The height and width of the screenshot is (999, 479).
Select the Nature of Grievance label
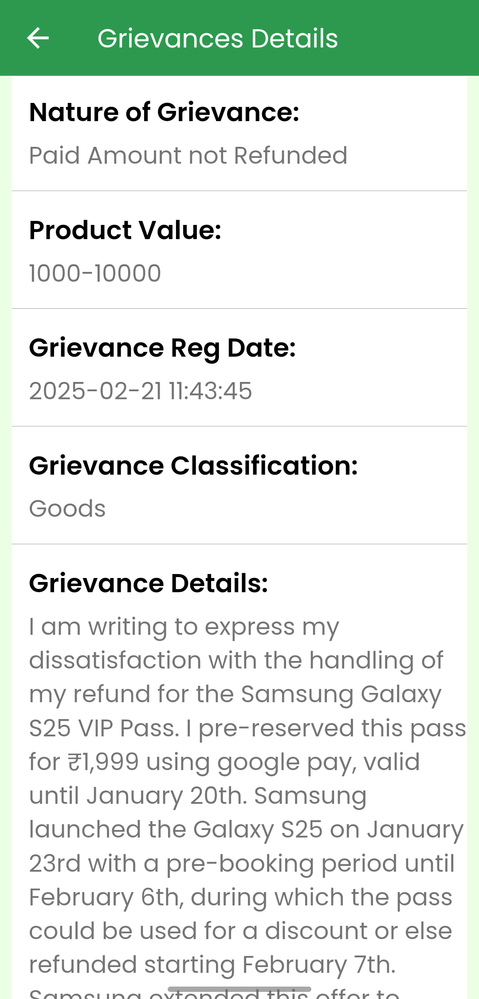164,112
